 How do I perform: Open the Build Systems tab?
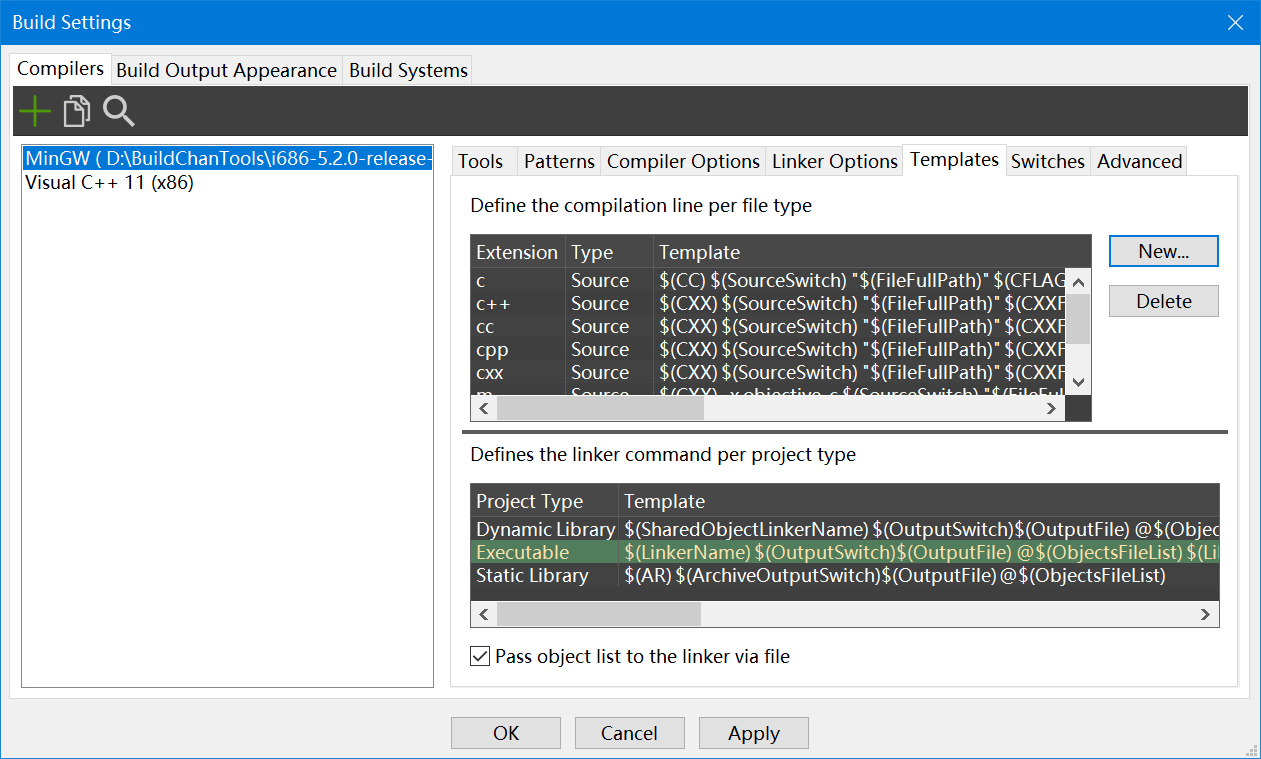[408, 71]
